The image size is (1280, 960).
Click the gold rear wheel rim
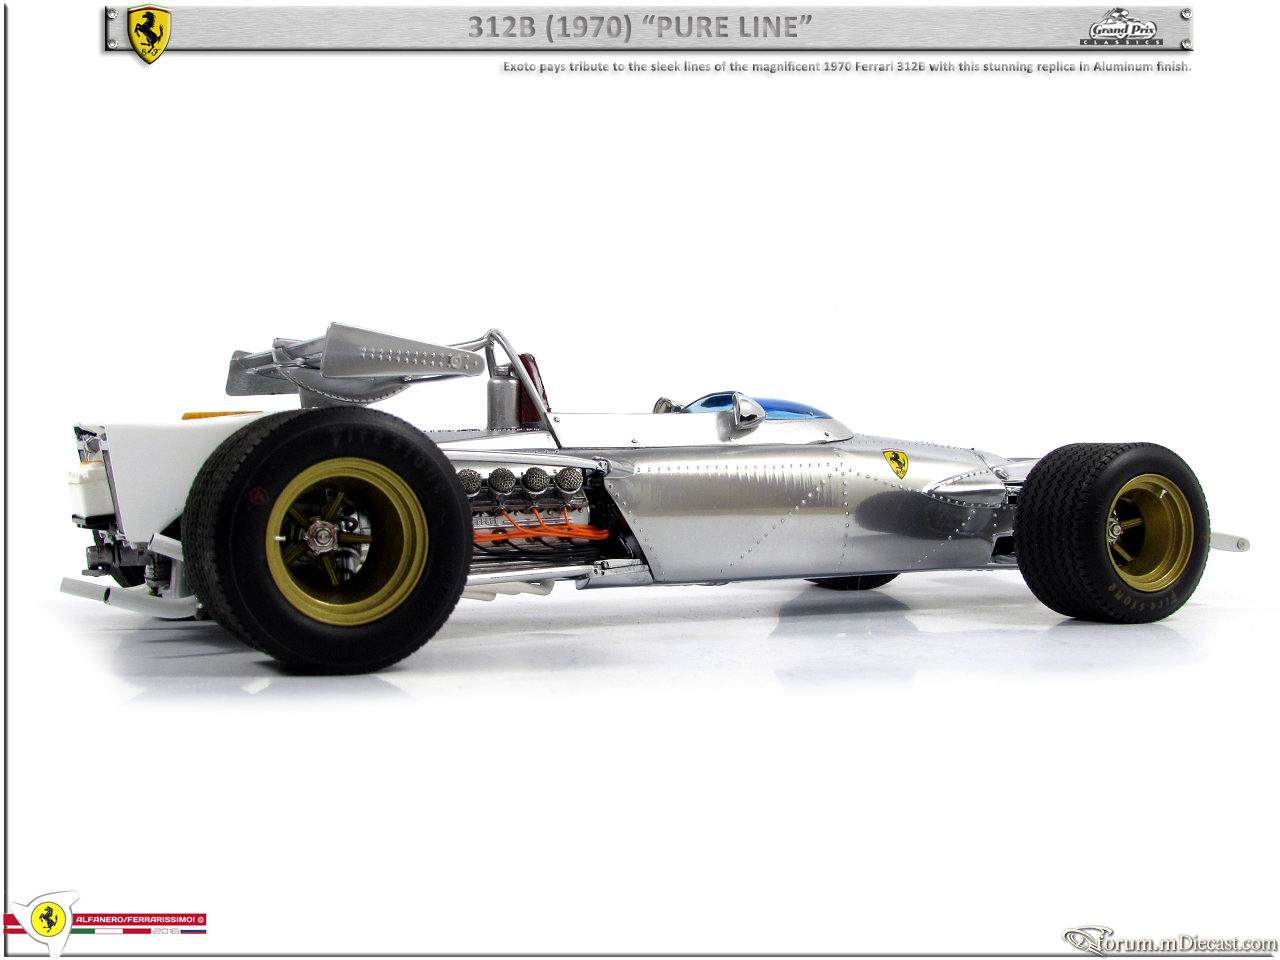tap(347, 541)
